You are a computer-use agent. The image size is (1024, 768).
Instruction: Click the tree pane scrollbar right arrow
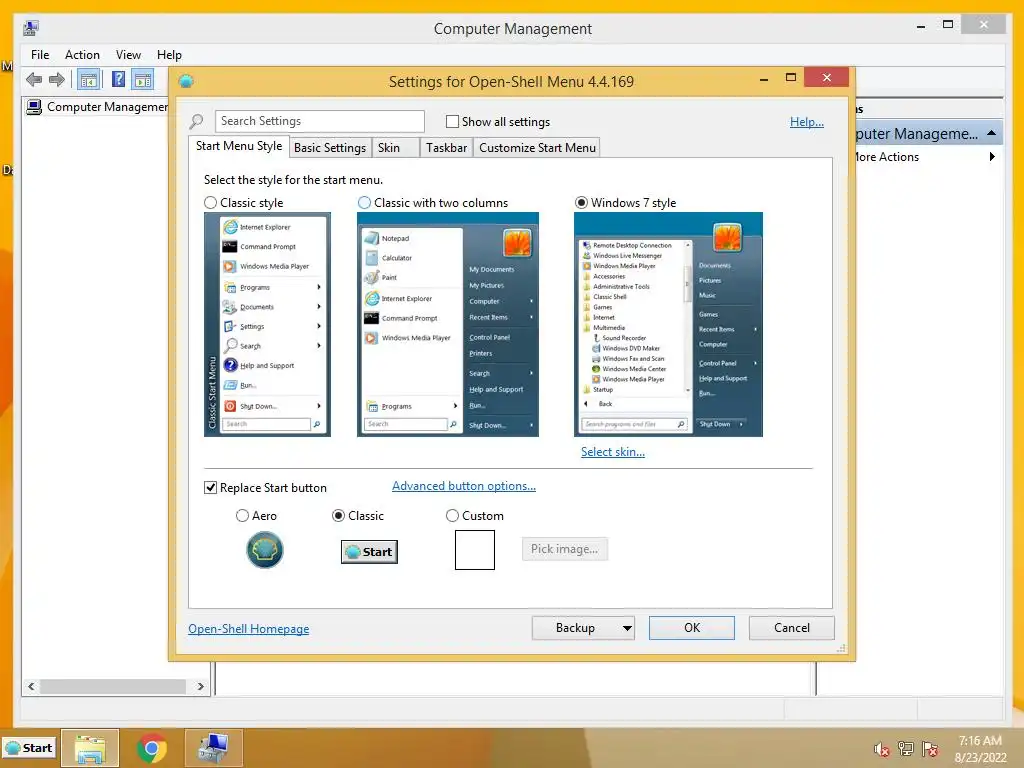coord(200,686)
